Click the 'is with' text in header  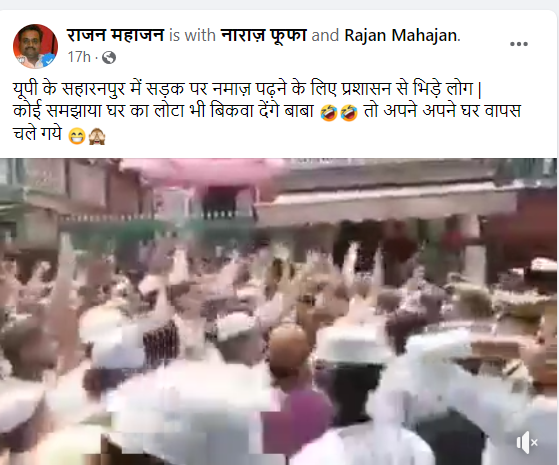coord(192,35)
